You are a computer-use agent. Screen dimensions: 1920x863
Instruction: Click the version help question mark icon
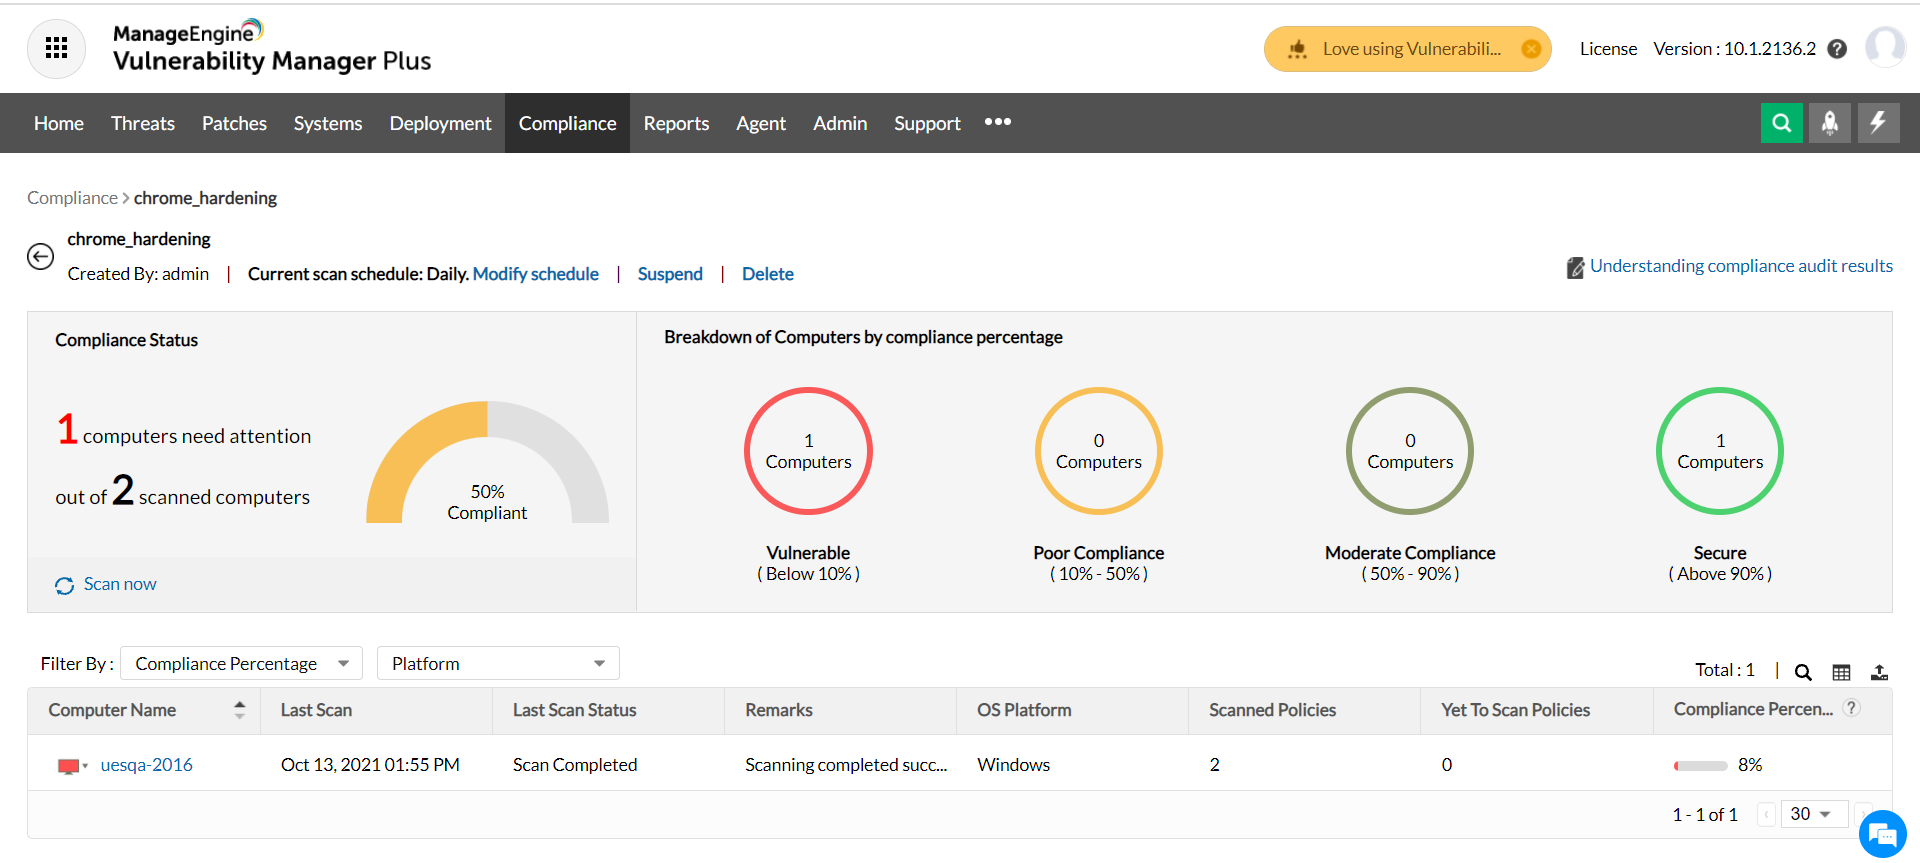point(1837,49)
